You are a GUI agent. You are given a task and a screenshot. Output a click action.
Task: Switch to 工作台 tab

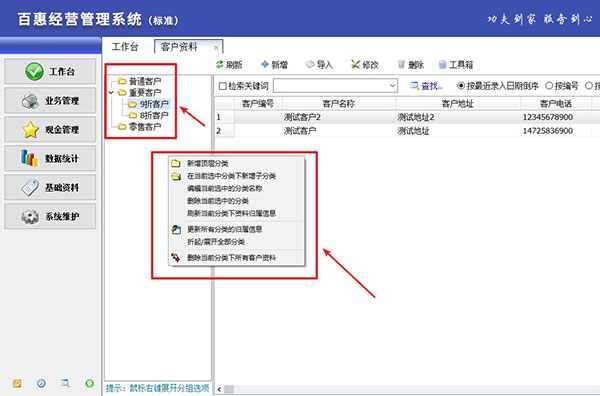(125, 47)
